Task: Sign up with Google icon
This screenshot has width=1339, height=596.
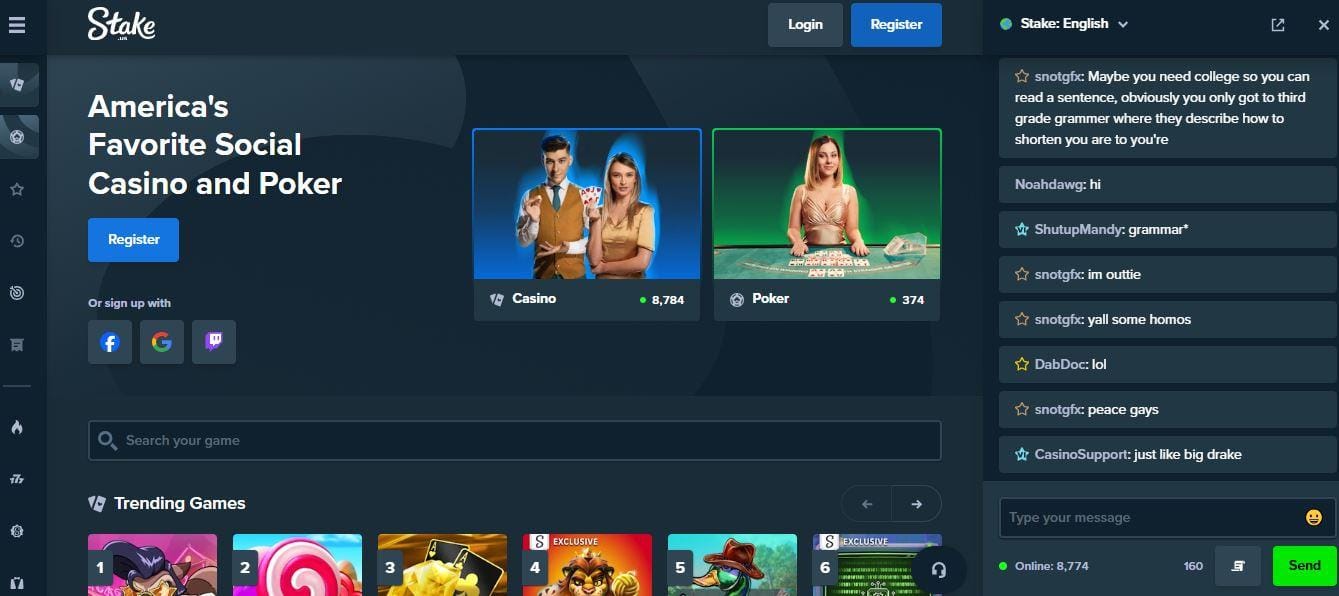Action: point(162,342)
